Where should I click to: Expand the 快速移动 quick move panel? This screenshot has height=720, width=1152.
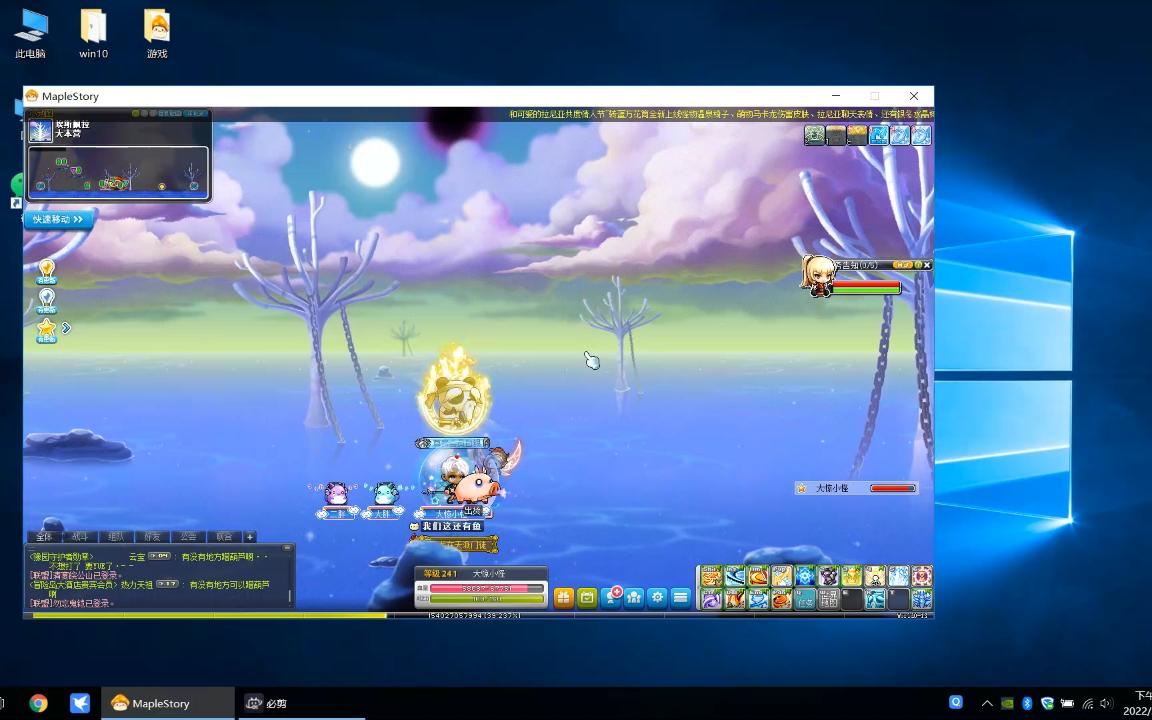(59, 219)
